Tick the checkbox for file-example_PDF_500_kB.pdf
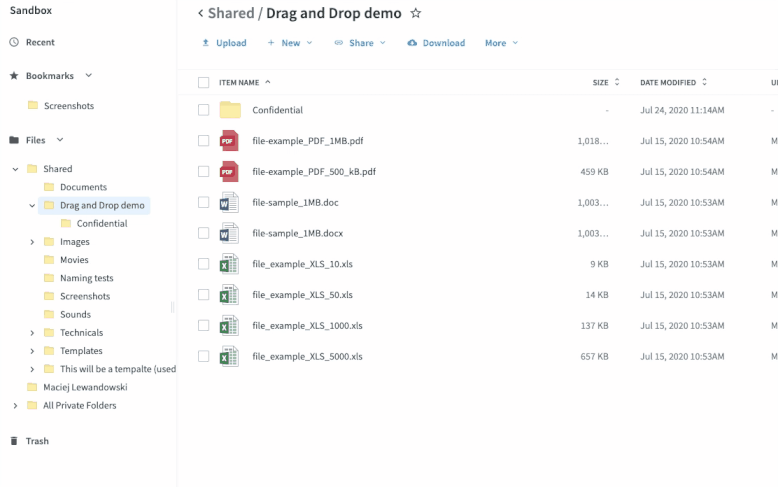The width and height of the screenshot is (778, 487). click(204, 172)
